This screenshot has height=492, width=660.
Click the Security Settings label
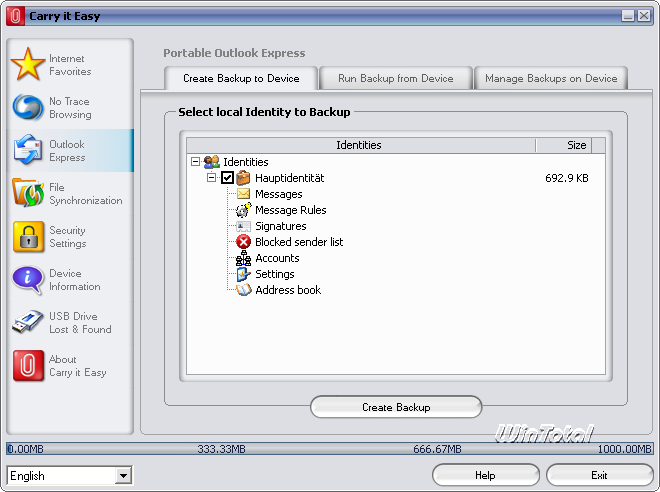tap(68, 237)
